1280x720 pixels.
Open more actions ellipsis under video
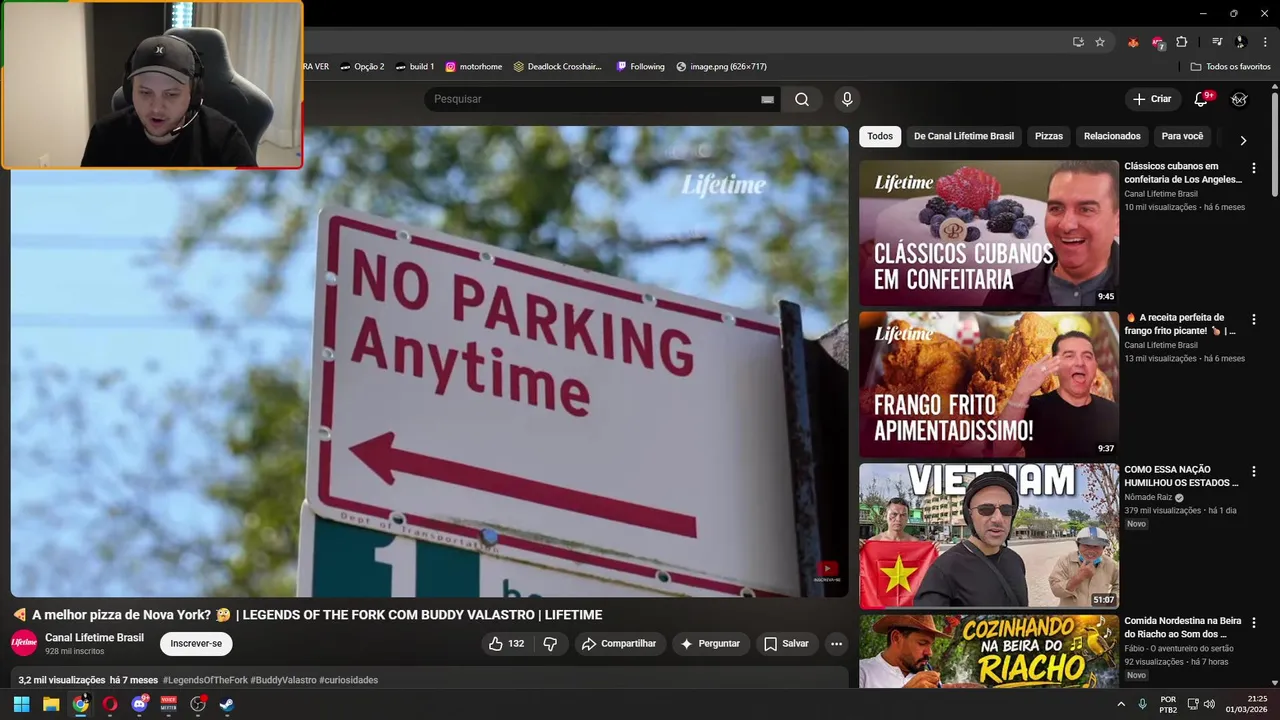click(836, 644)
